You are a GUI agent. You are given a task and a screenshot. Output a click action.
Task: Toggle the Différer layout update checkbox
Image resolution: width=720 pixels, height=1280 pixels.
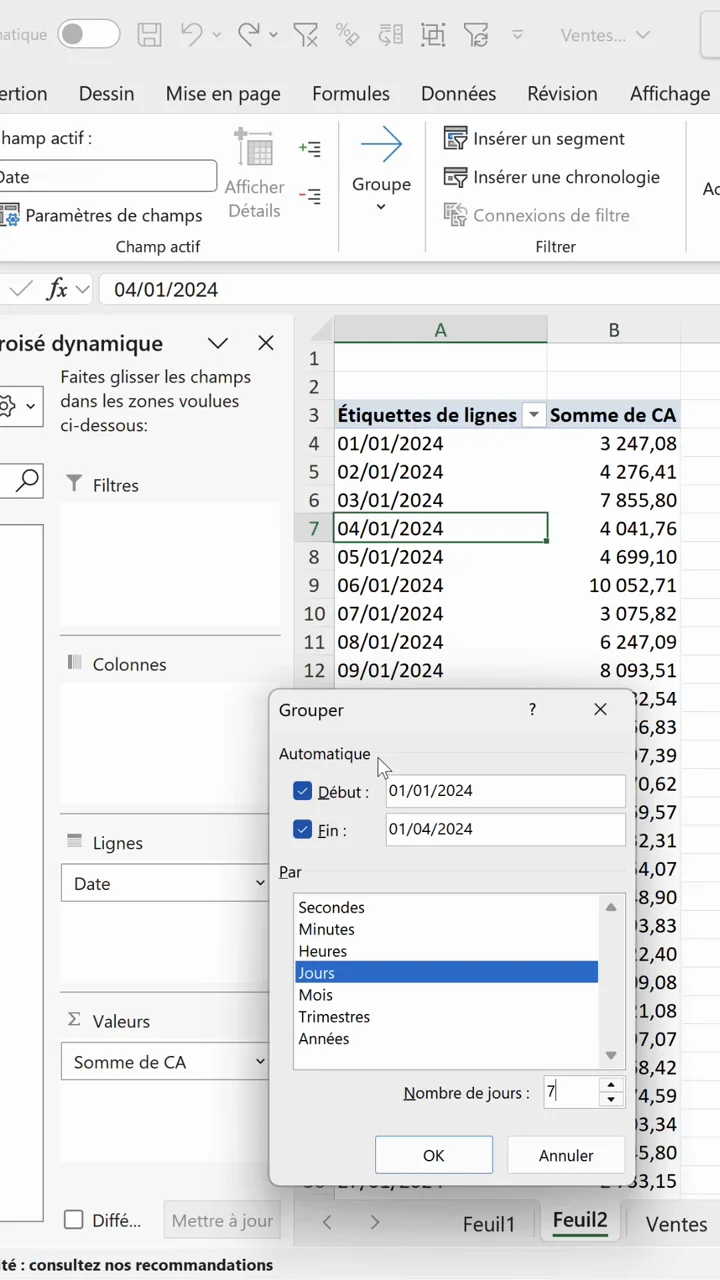click(73, 1220)
